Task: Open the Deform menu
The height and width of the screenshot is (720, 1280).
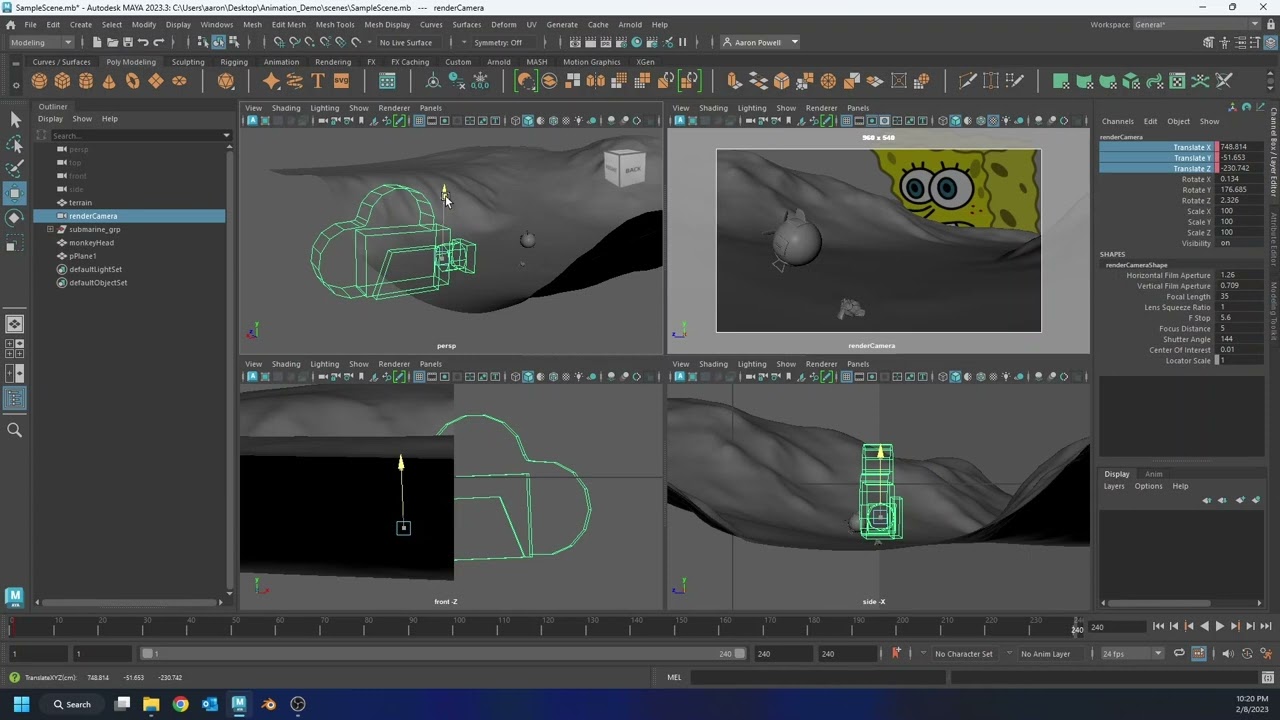Action: click(504, 24)
